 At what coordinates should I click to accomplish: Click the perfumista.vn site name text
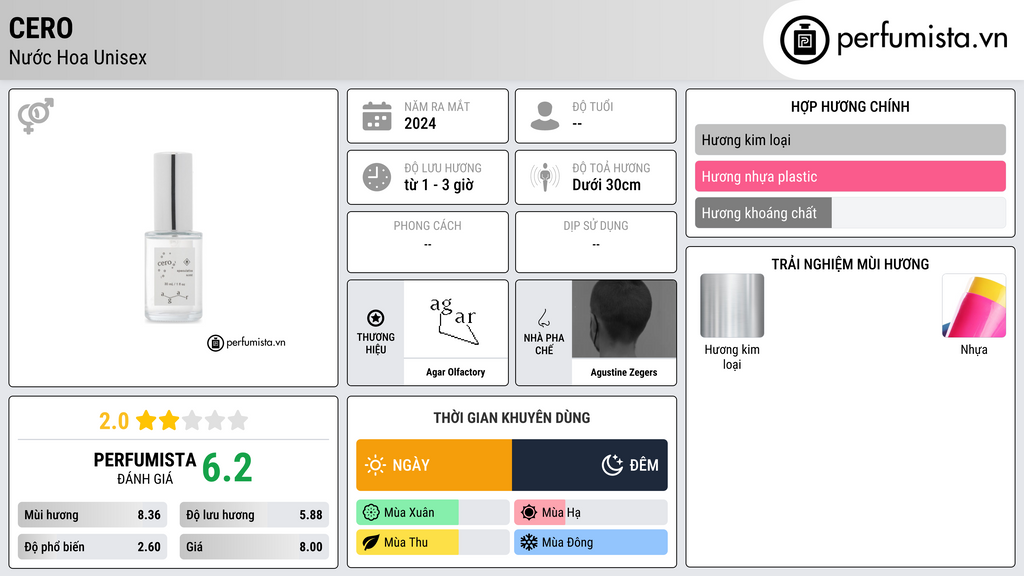(922, 38)
